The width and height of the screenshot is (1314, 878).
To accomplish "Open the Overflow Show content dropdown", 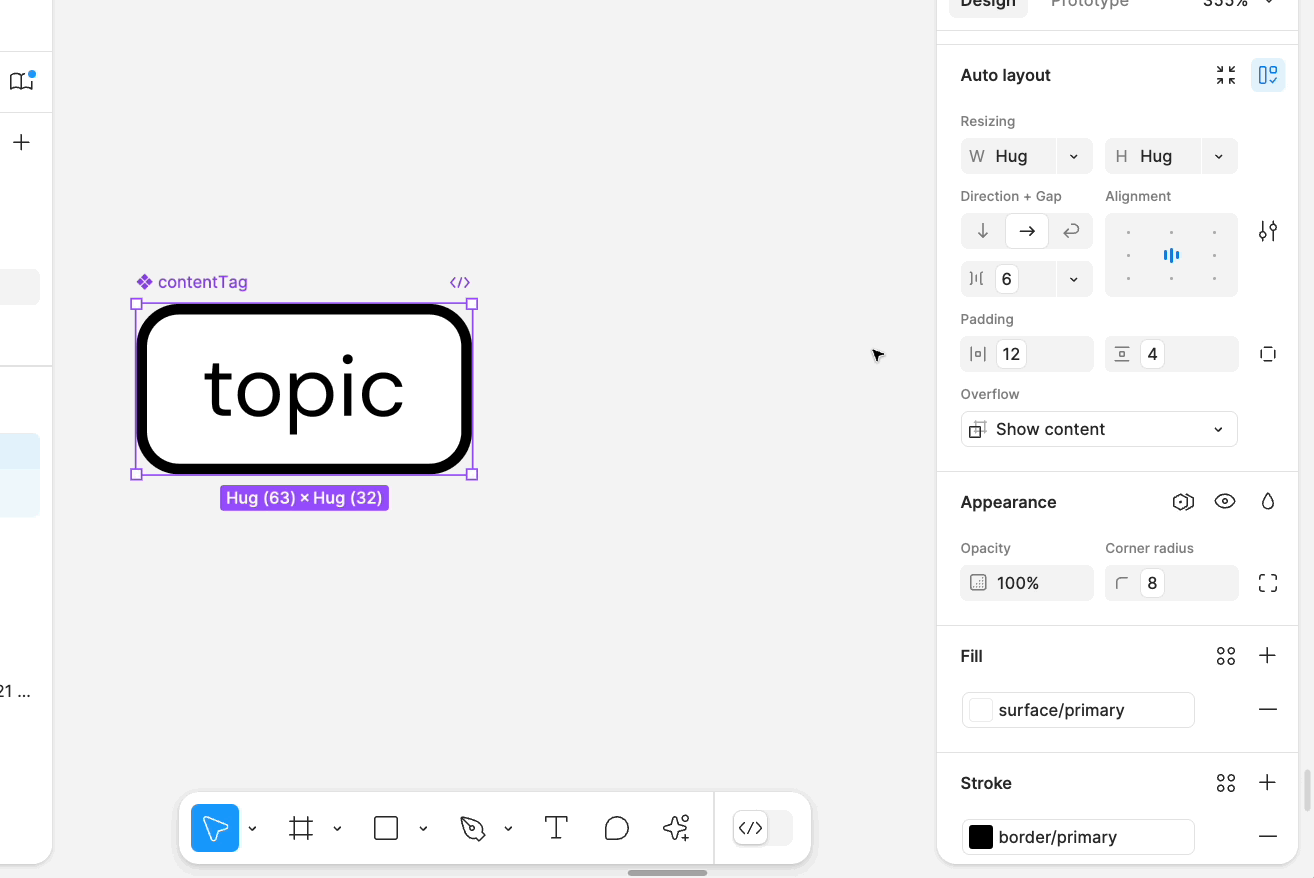I will click(1099, 429).
